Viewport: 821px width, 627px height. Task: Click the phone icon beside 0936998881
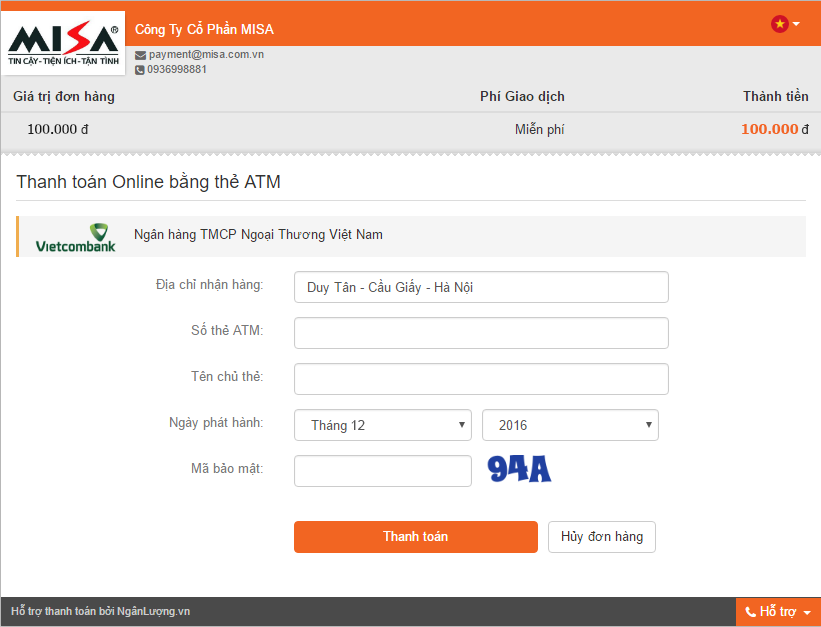(140, 70)
